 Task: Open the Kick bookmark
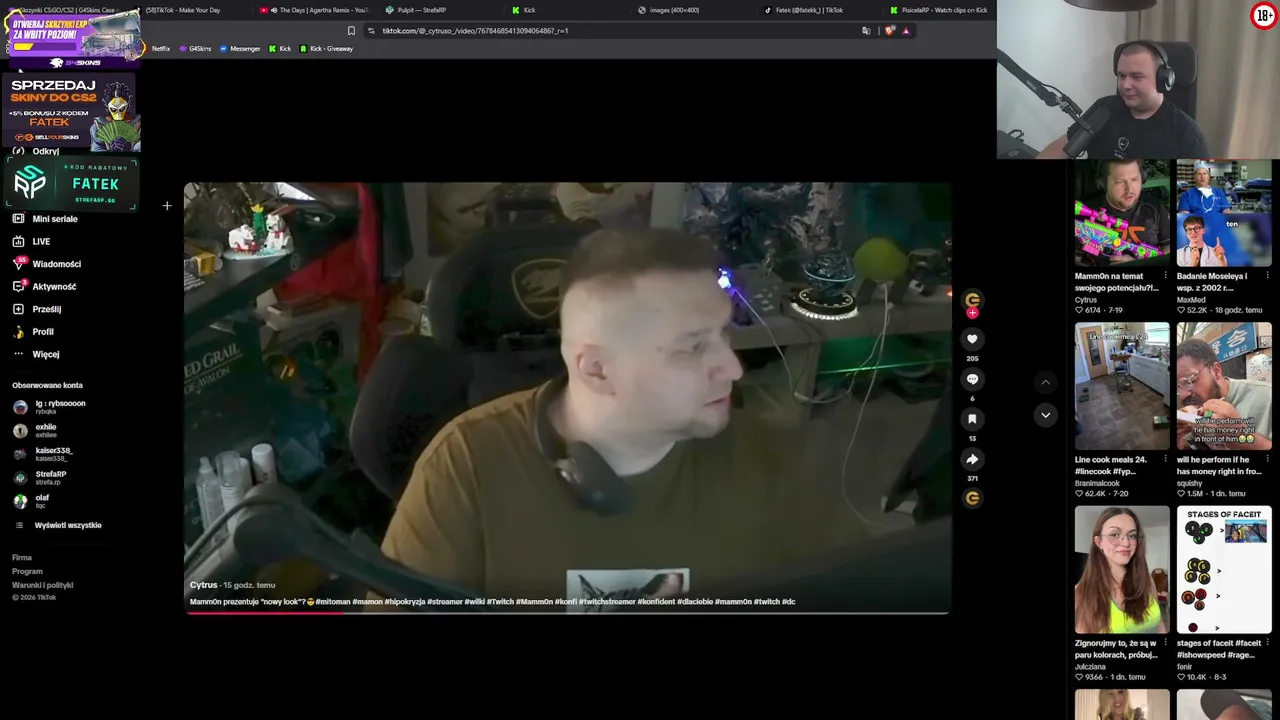(280, 49)
